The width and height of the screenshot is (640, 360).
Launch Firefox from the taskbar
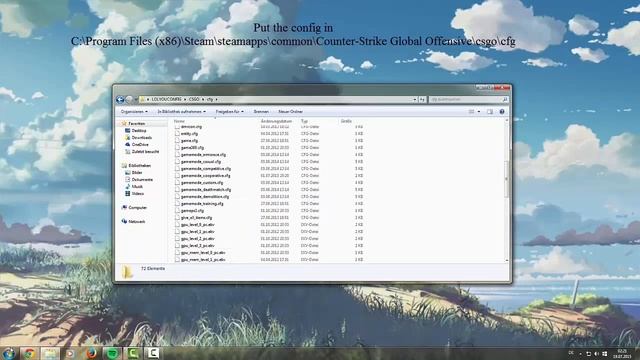point(91,353)
